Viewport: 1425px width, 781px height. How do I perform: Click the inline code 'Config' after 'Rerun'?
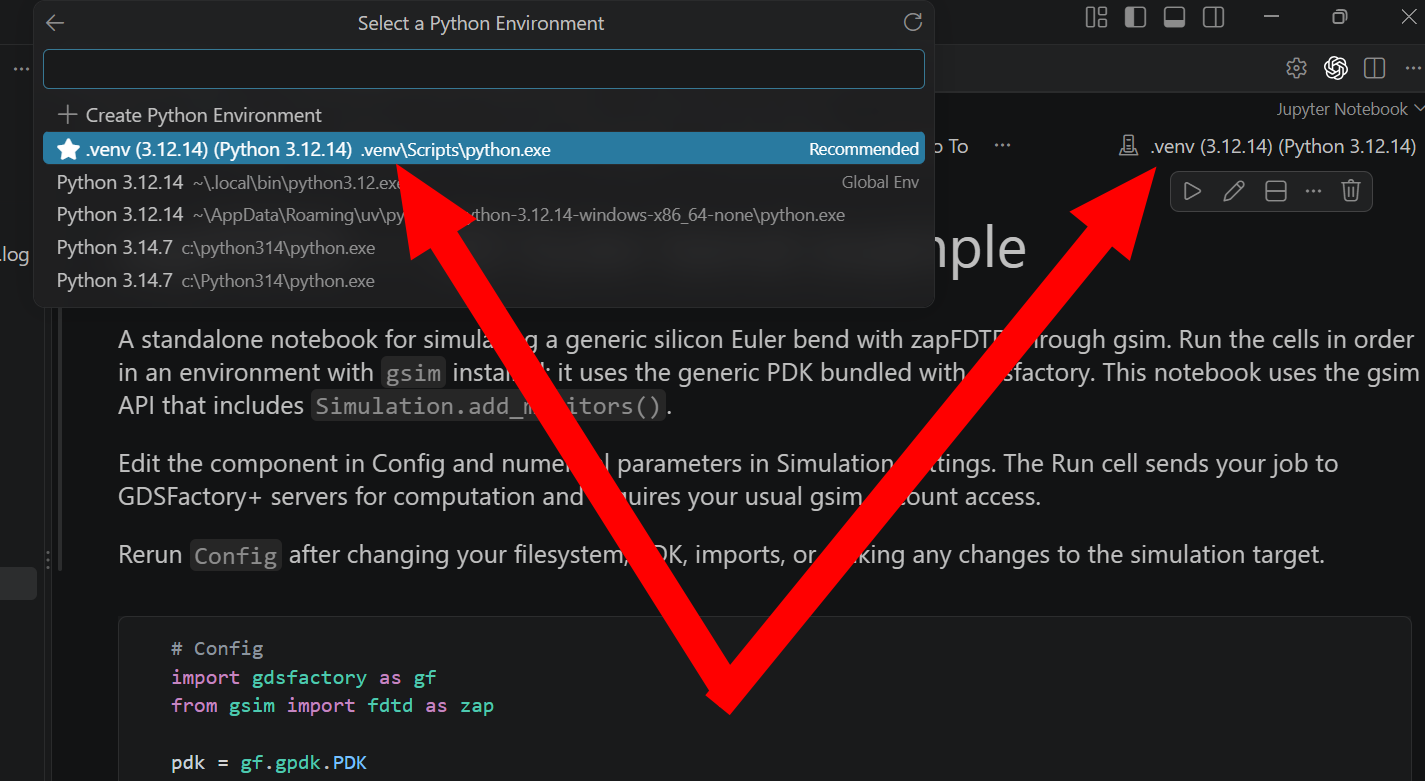click(236, 555)
